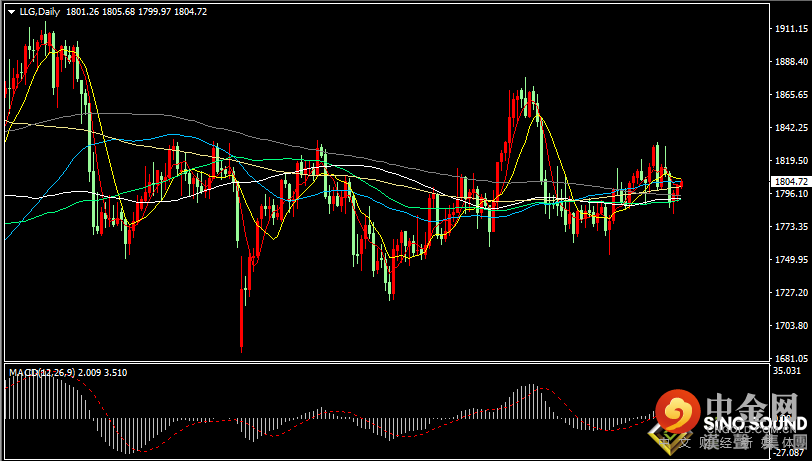Image resolution: width=812 pixels, height=461 pixels.
Task: Click the 1749.95 price axis label
Action: pyautogui.click(x=791, y=260)
